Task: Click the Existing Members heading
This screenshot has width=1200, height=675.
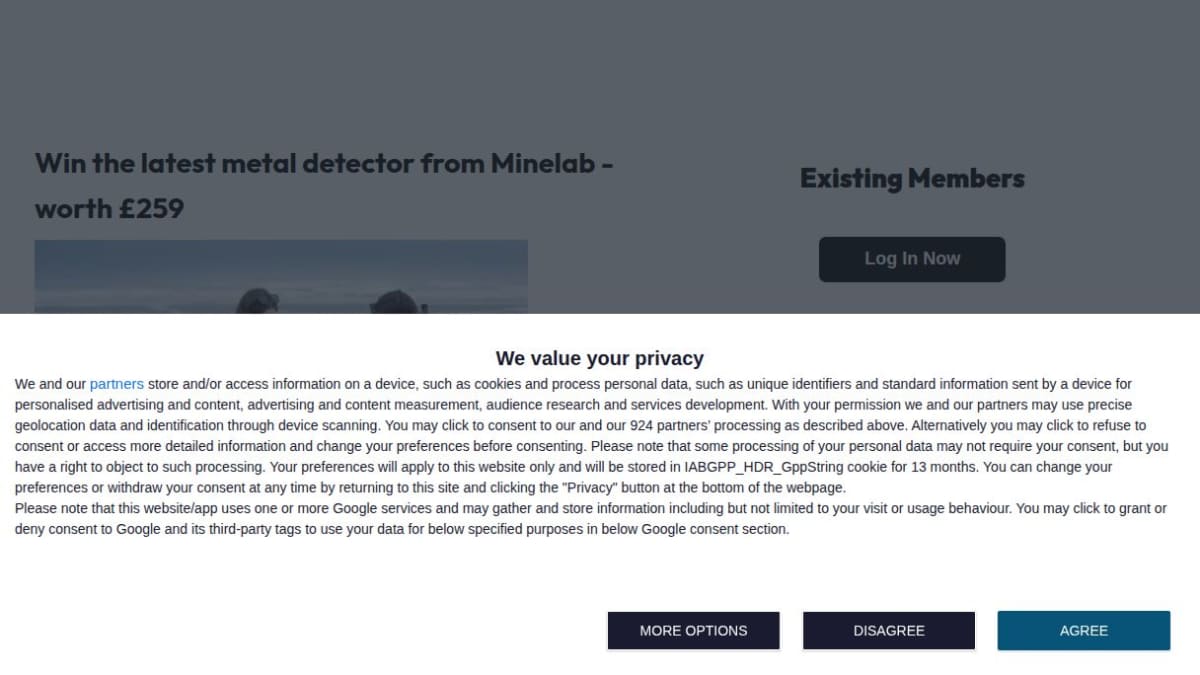Action: click(912, 178)
